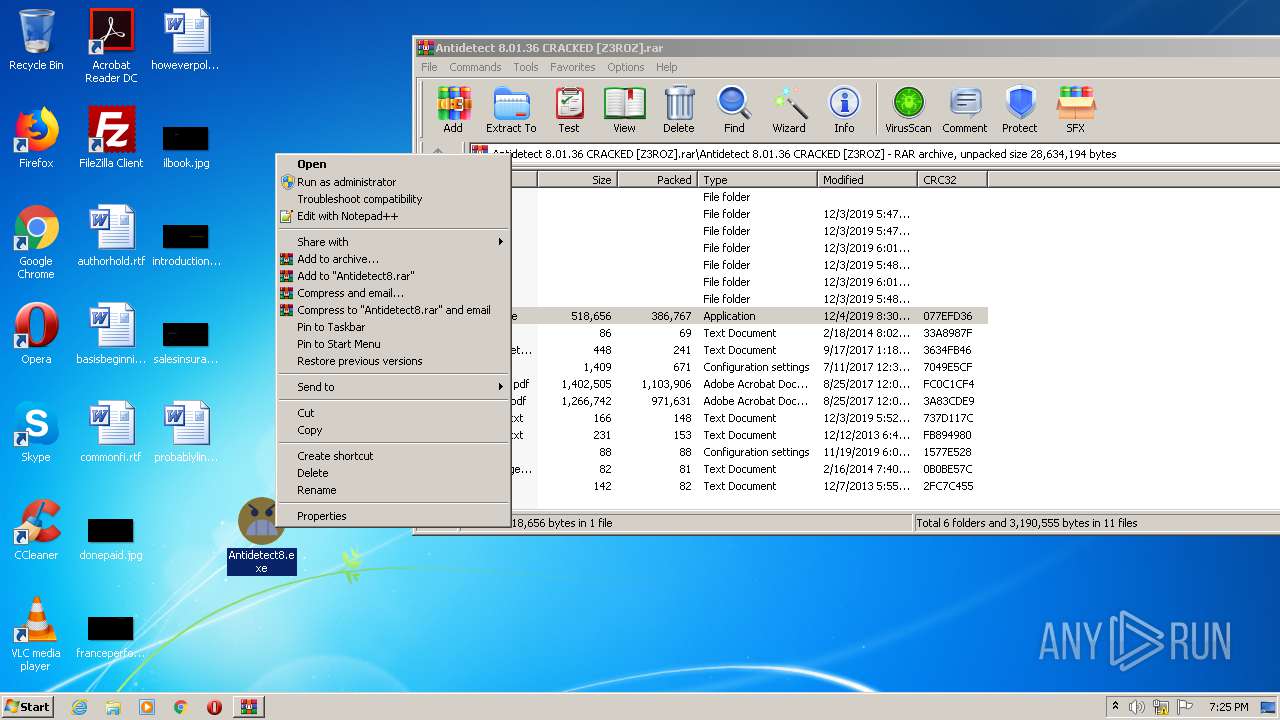Choose Open in the context menu

[x=393, y=164]
